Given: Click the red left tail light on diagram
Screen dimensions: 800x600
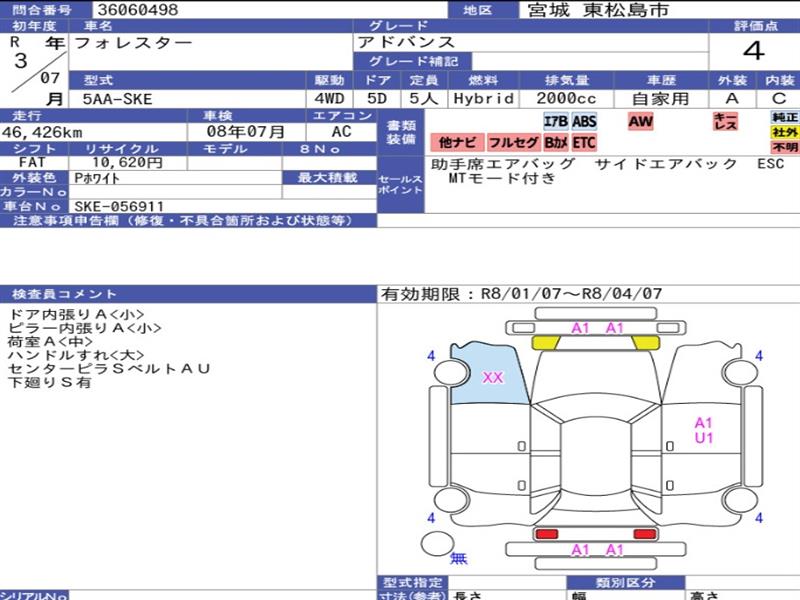Looking at the screenshot, I should click(x=545, y=534).
